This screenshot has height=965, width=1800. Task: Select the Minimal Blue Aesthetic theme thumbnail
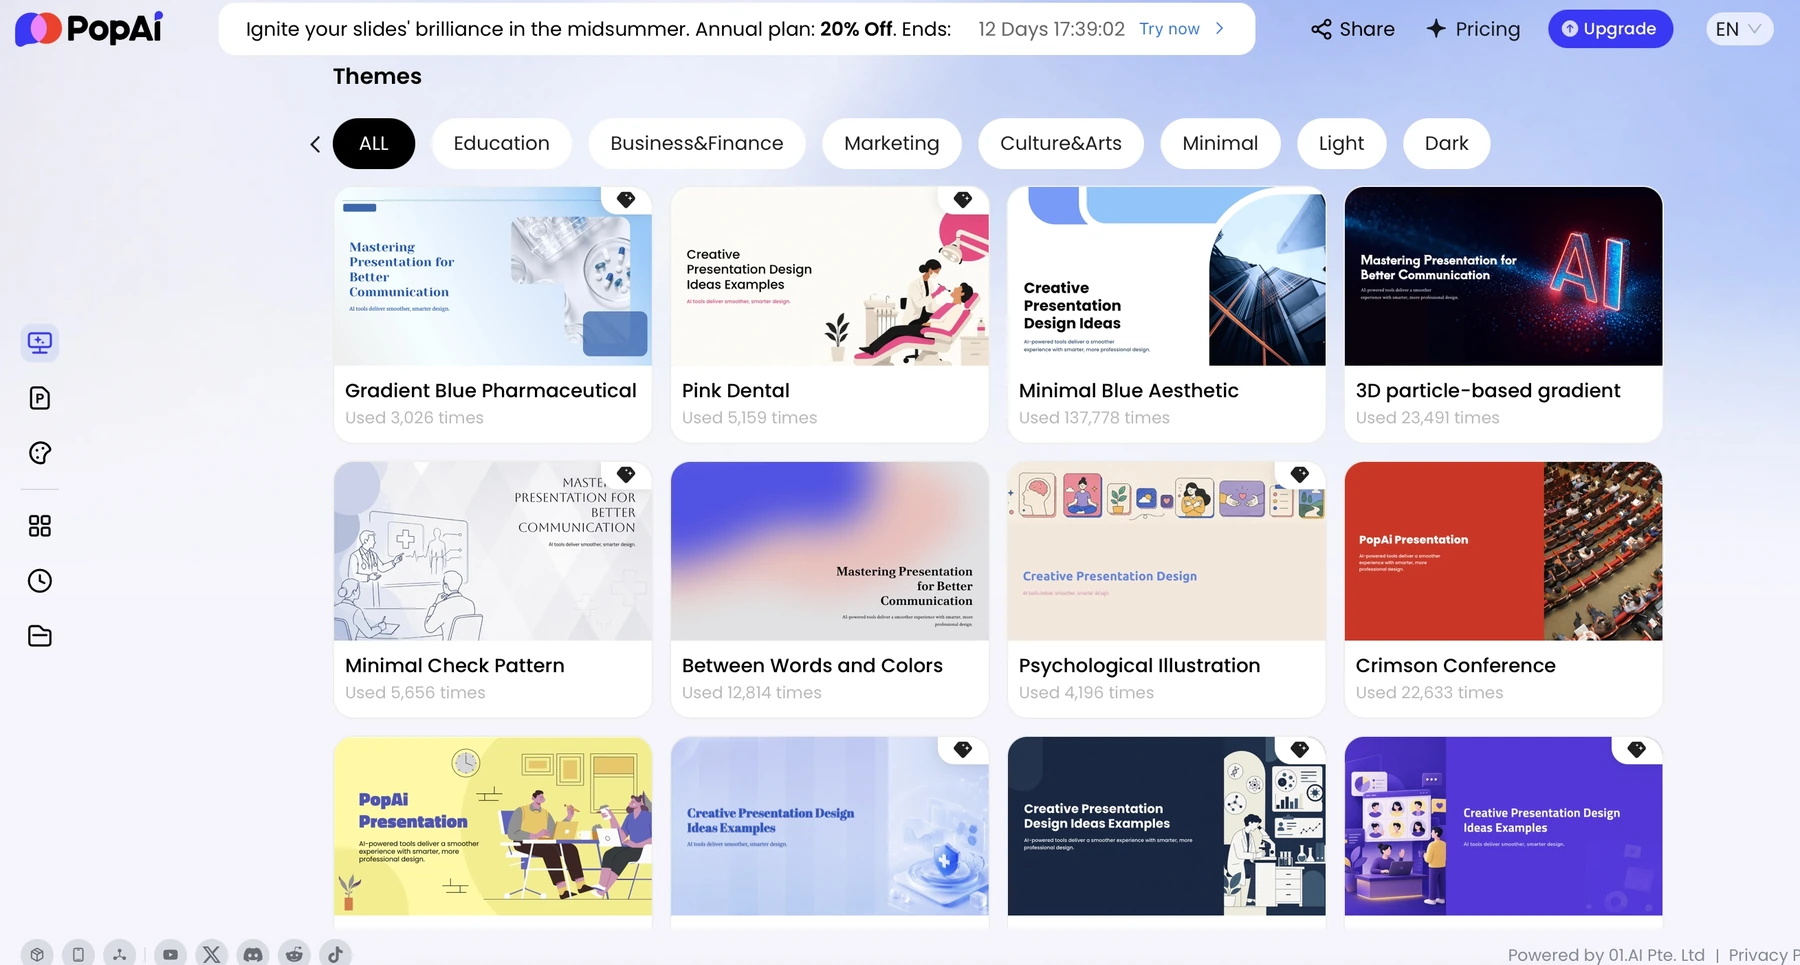pyautogui.click(x=1167, y=276)
